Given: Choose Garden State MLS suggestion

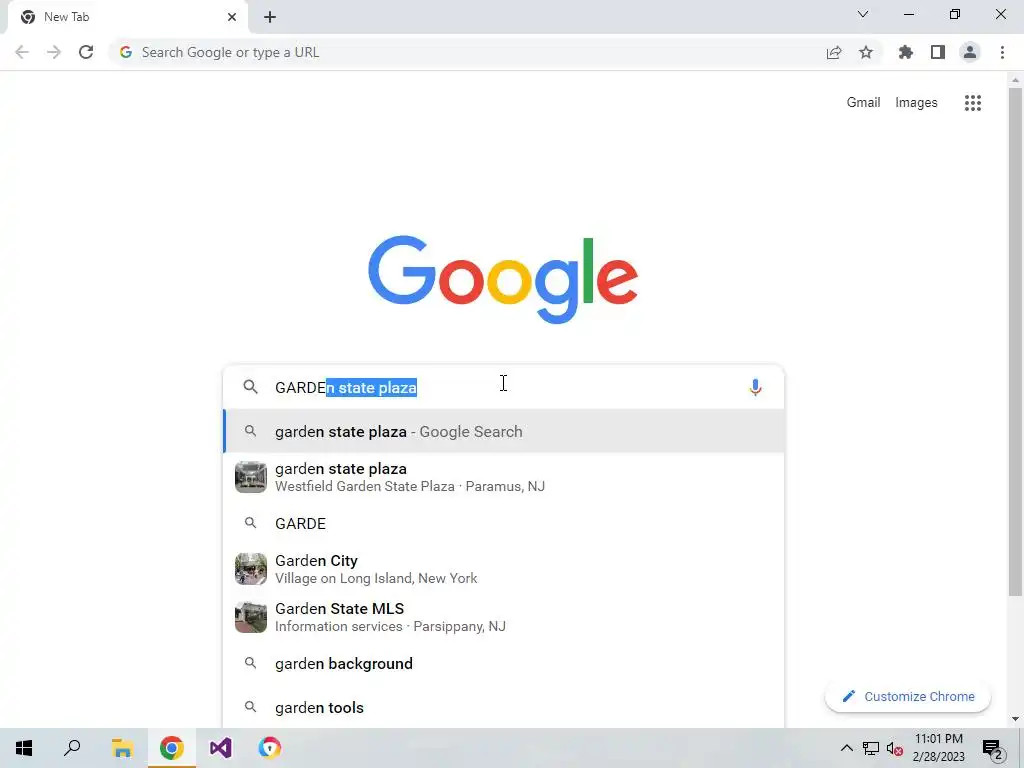Looking at the screenshot, I should point(504,616).
